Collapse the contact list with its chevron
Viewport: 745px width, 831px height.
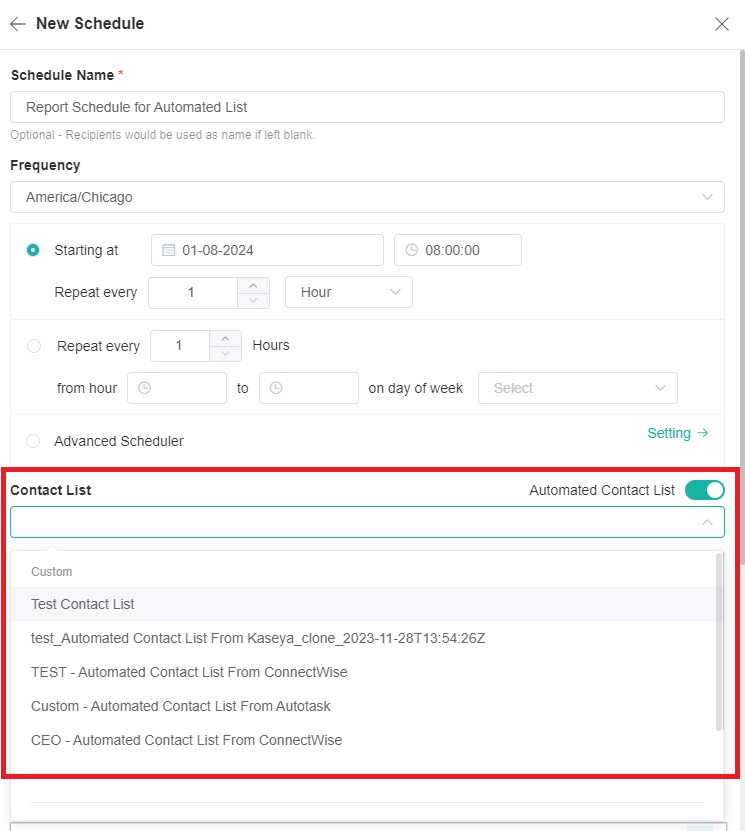coord(709,521)
